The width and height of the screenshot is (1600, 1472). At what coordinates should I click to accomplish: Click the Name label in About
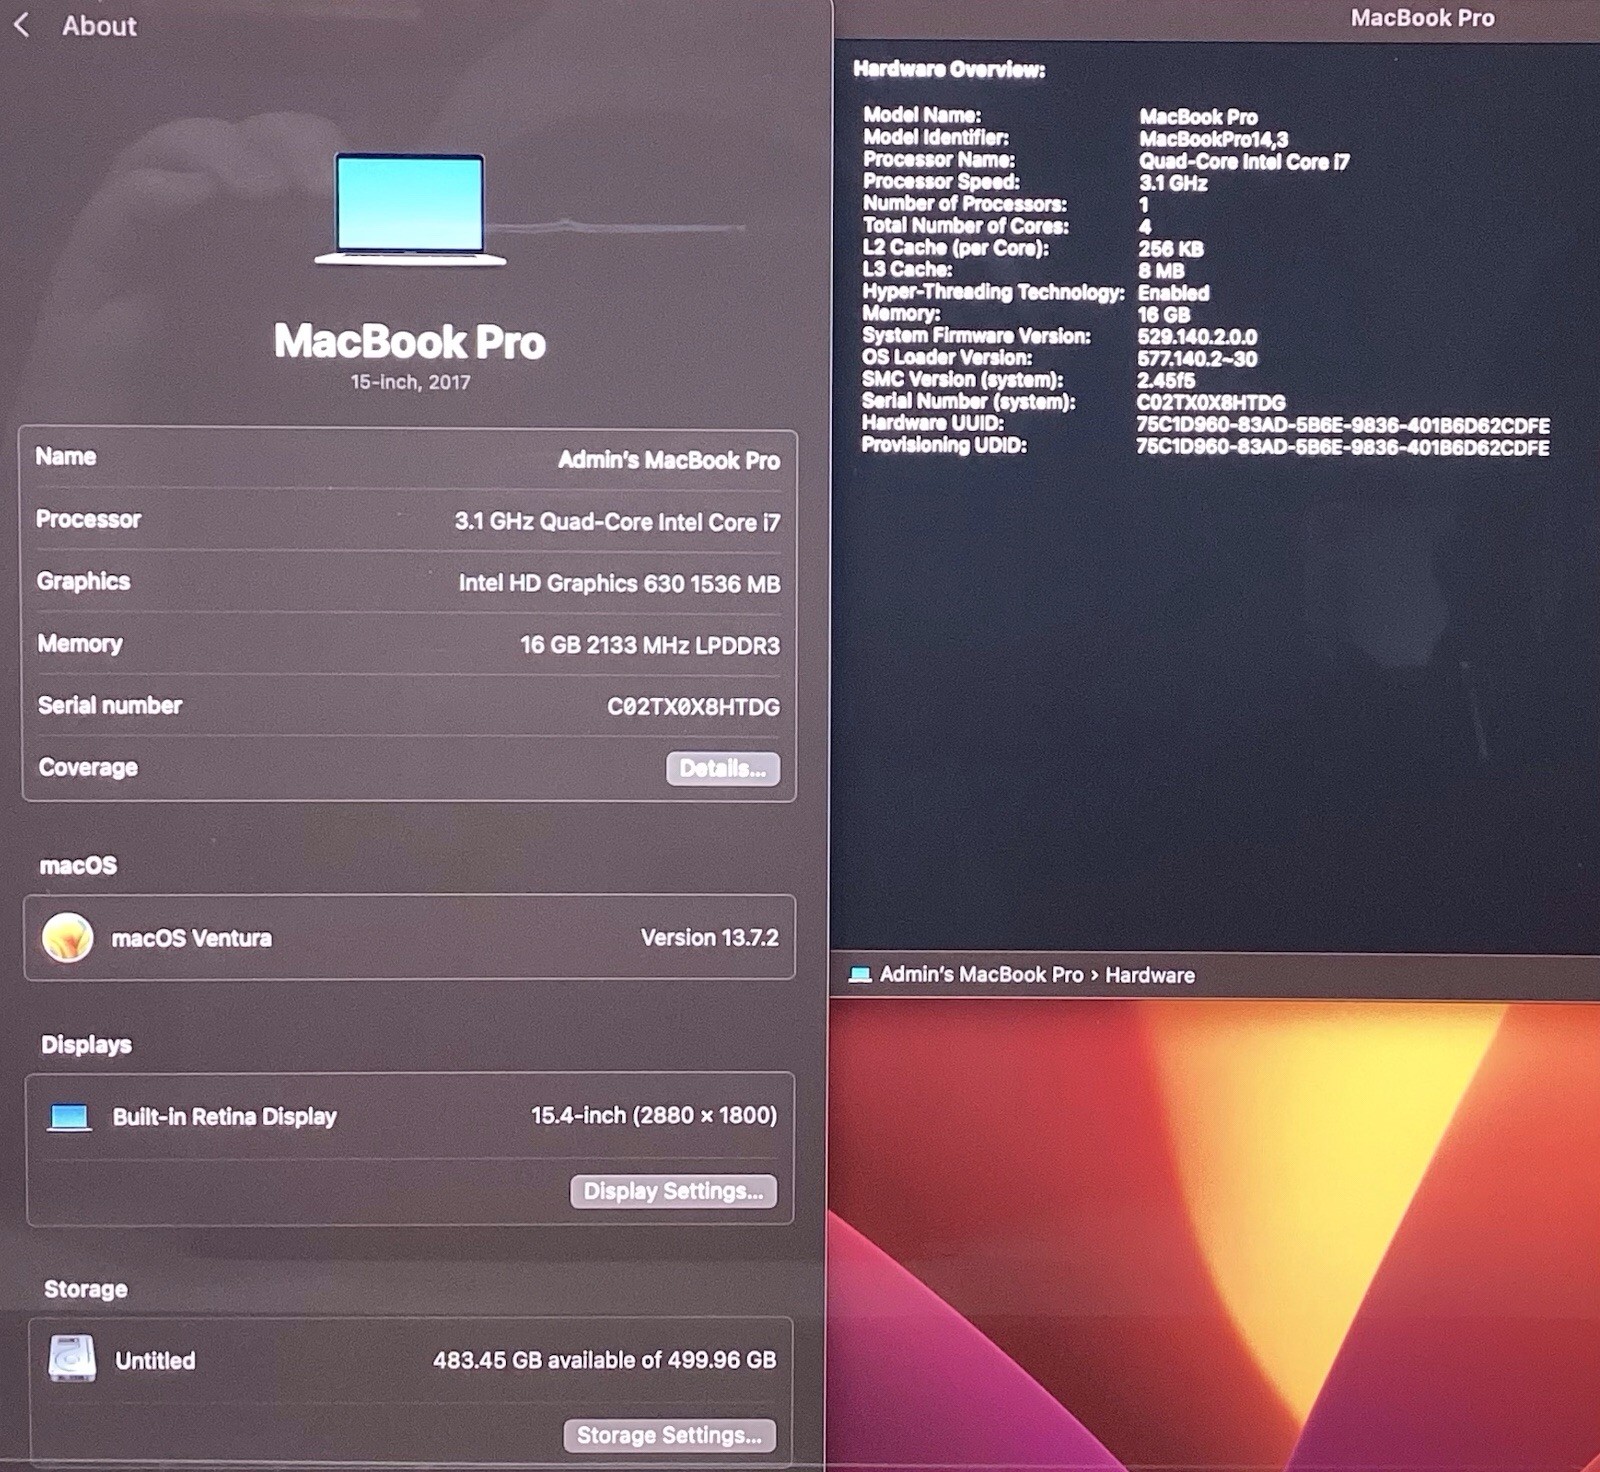click(x=66, y=457)
